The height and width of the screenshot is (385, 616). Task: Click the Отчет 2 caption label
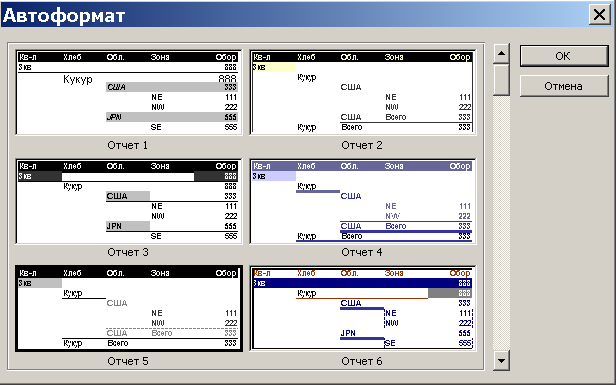coord(362,145)
